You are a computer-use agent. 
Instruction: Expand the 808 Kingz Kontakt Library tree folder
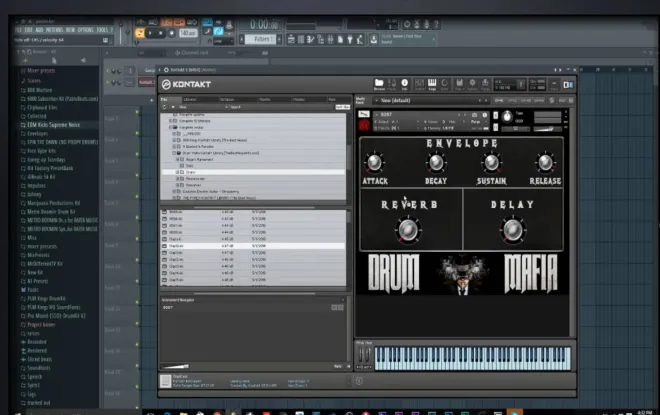[x=174, y=140]
